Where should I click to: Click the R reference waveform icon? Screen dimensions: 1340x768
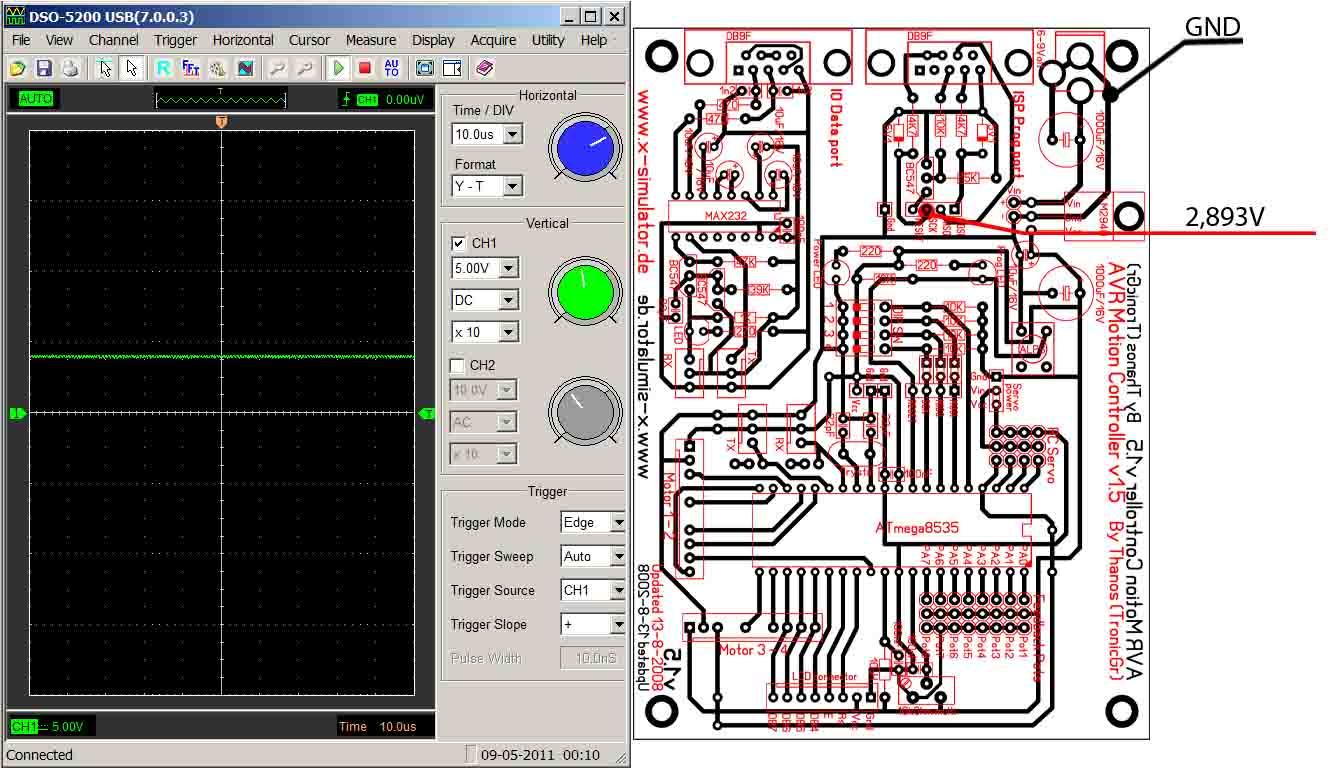(x=163, y=68)
